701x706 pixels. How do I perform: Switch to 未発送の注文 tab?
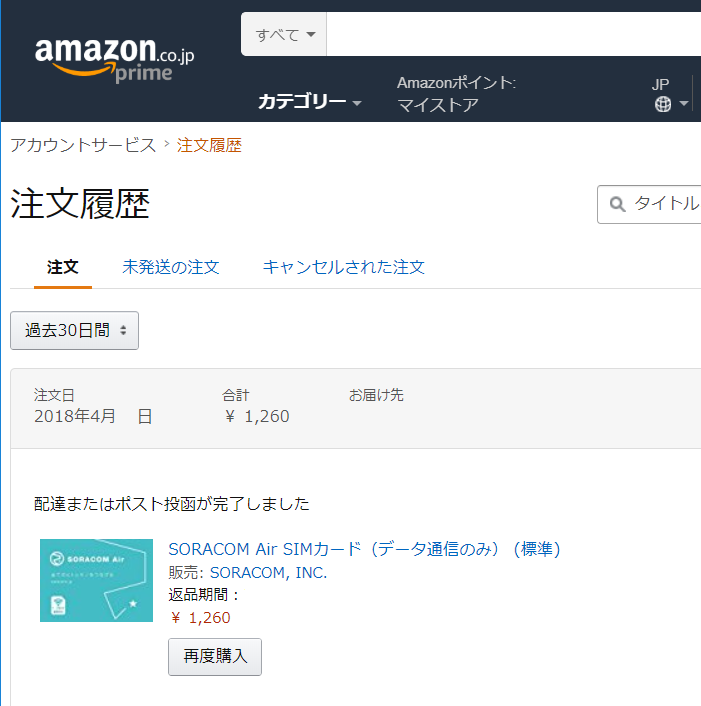171,267
